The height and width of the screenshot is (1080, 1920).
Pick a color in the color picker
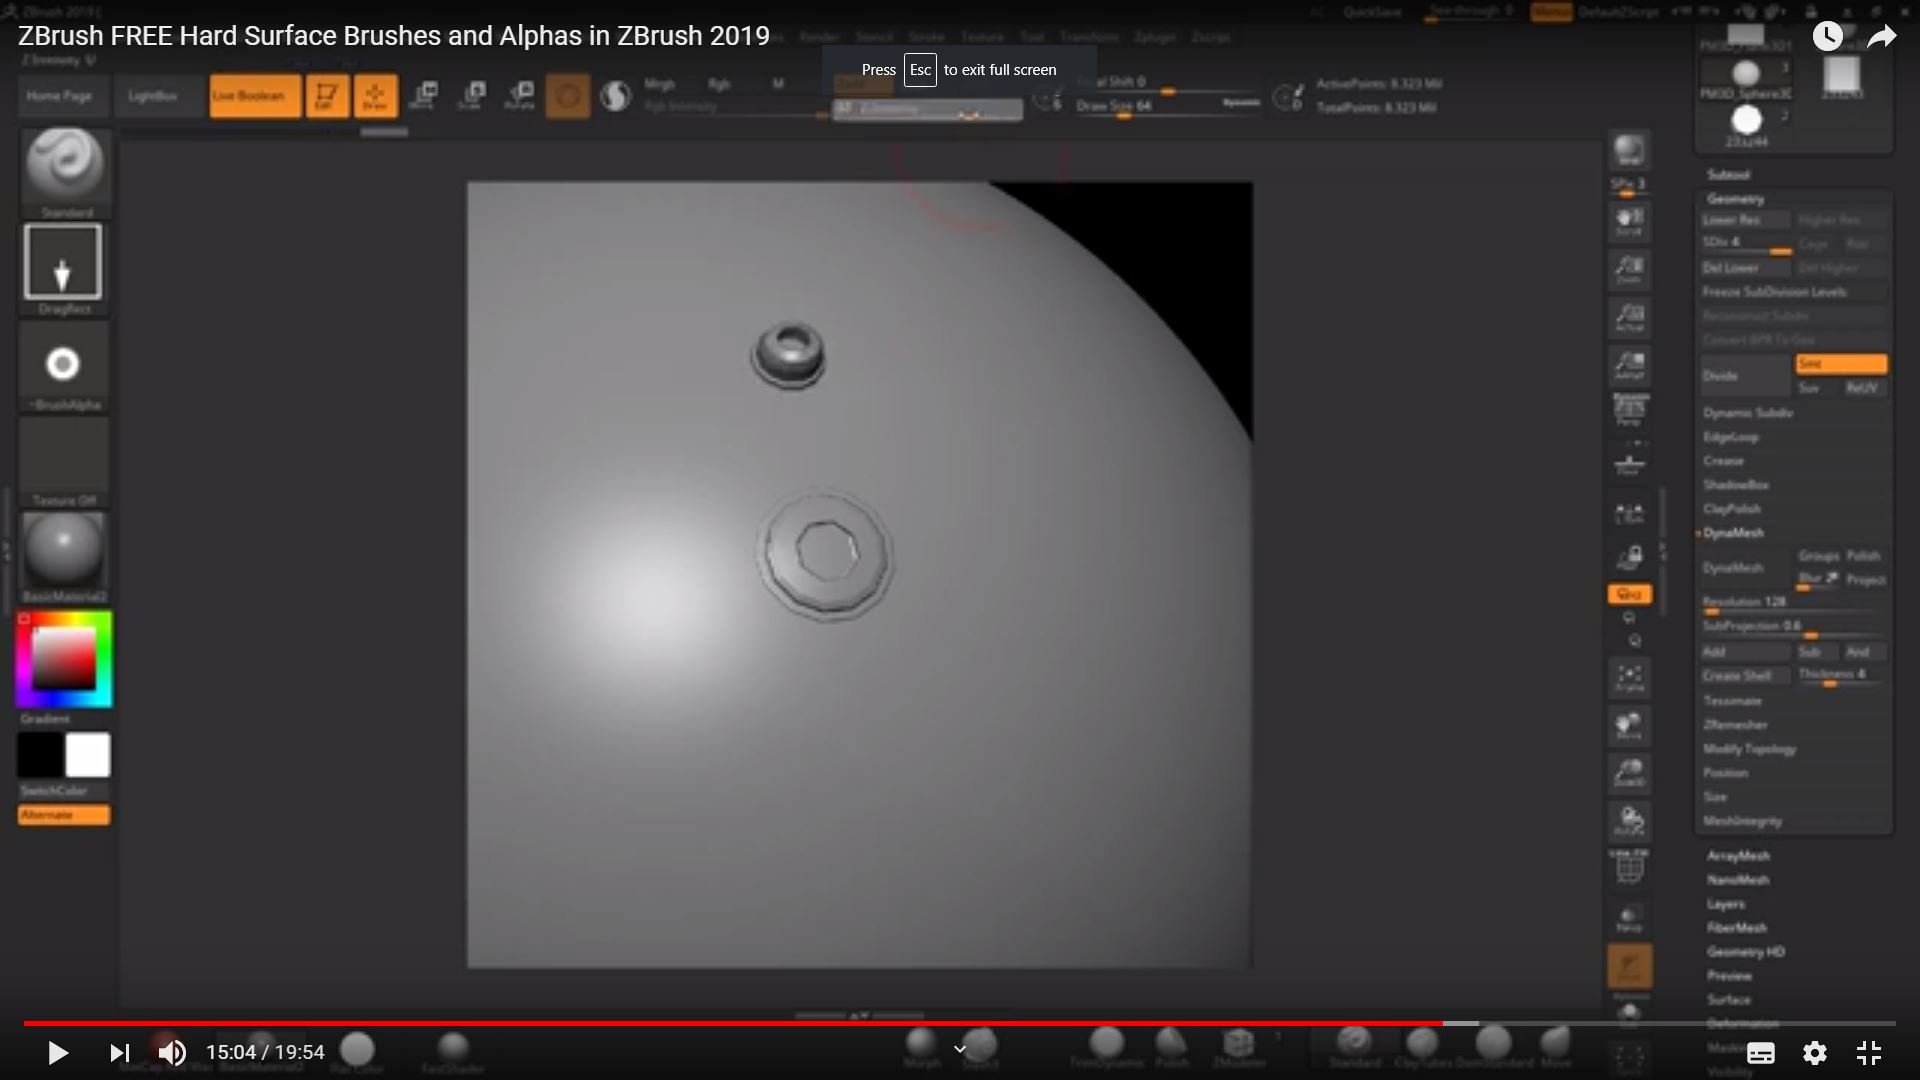tap(64, 660)
